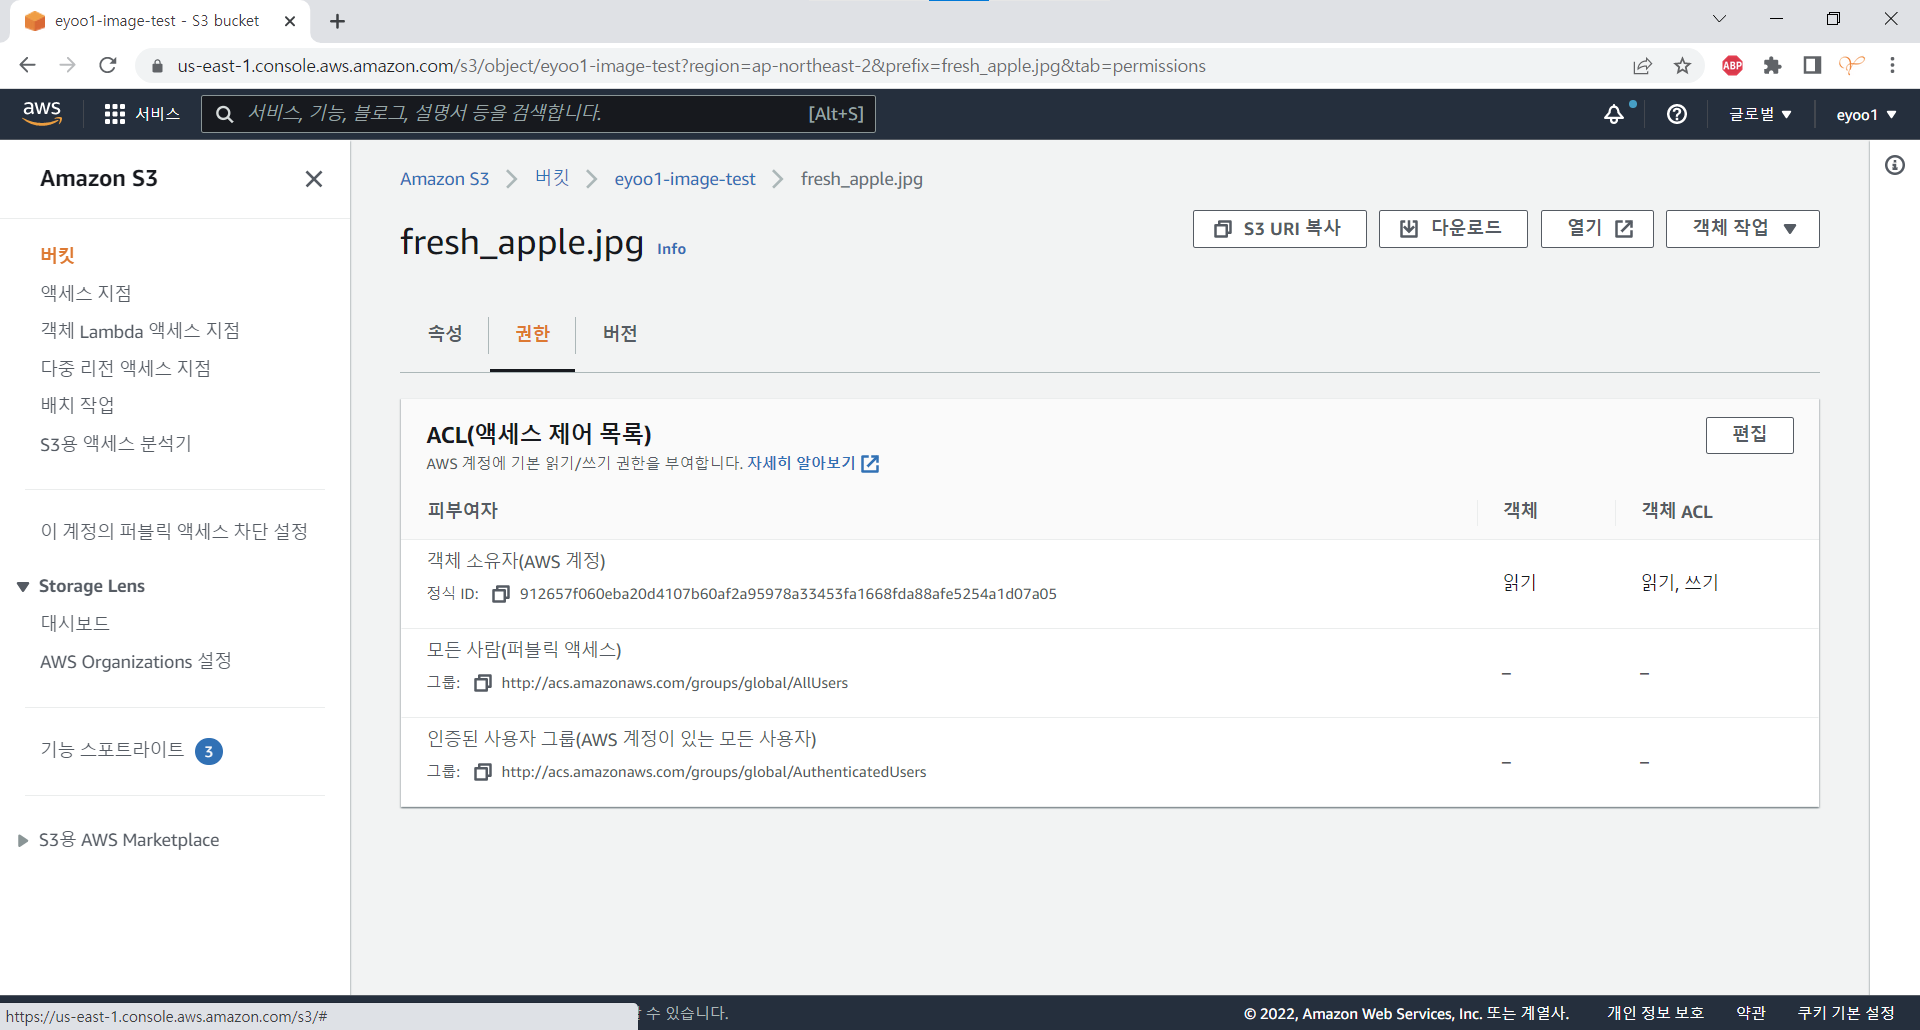Click the 열기 button
The image size is (1920, 1030).
click(1597, 229)
